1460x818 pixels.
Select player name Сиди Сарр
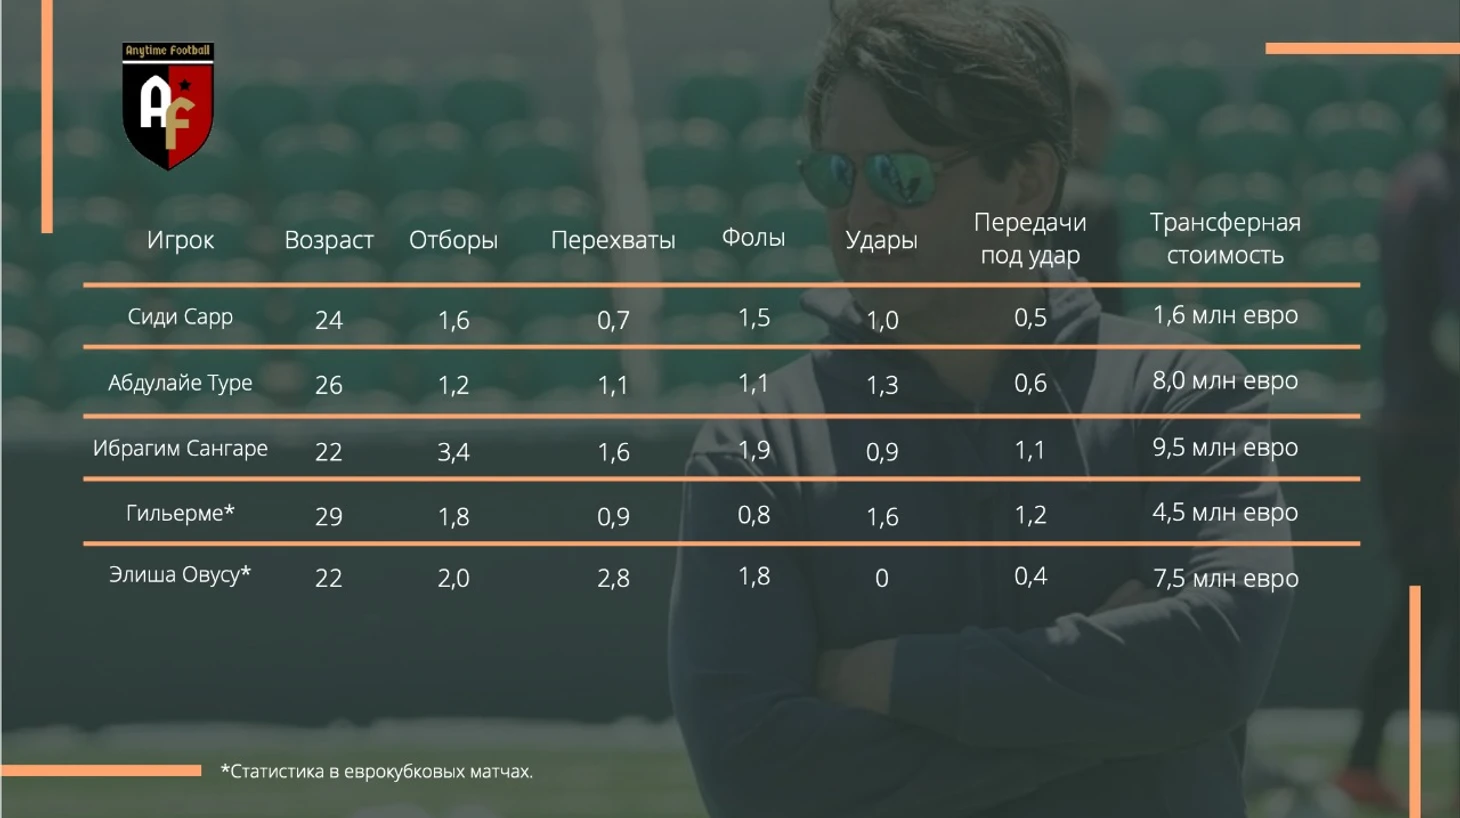[180, 317]
